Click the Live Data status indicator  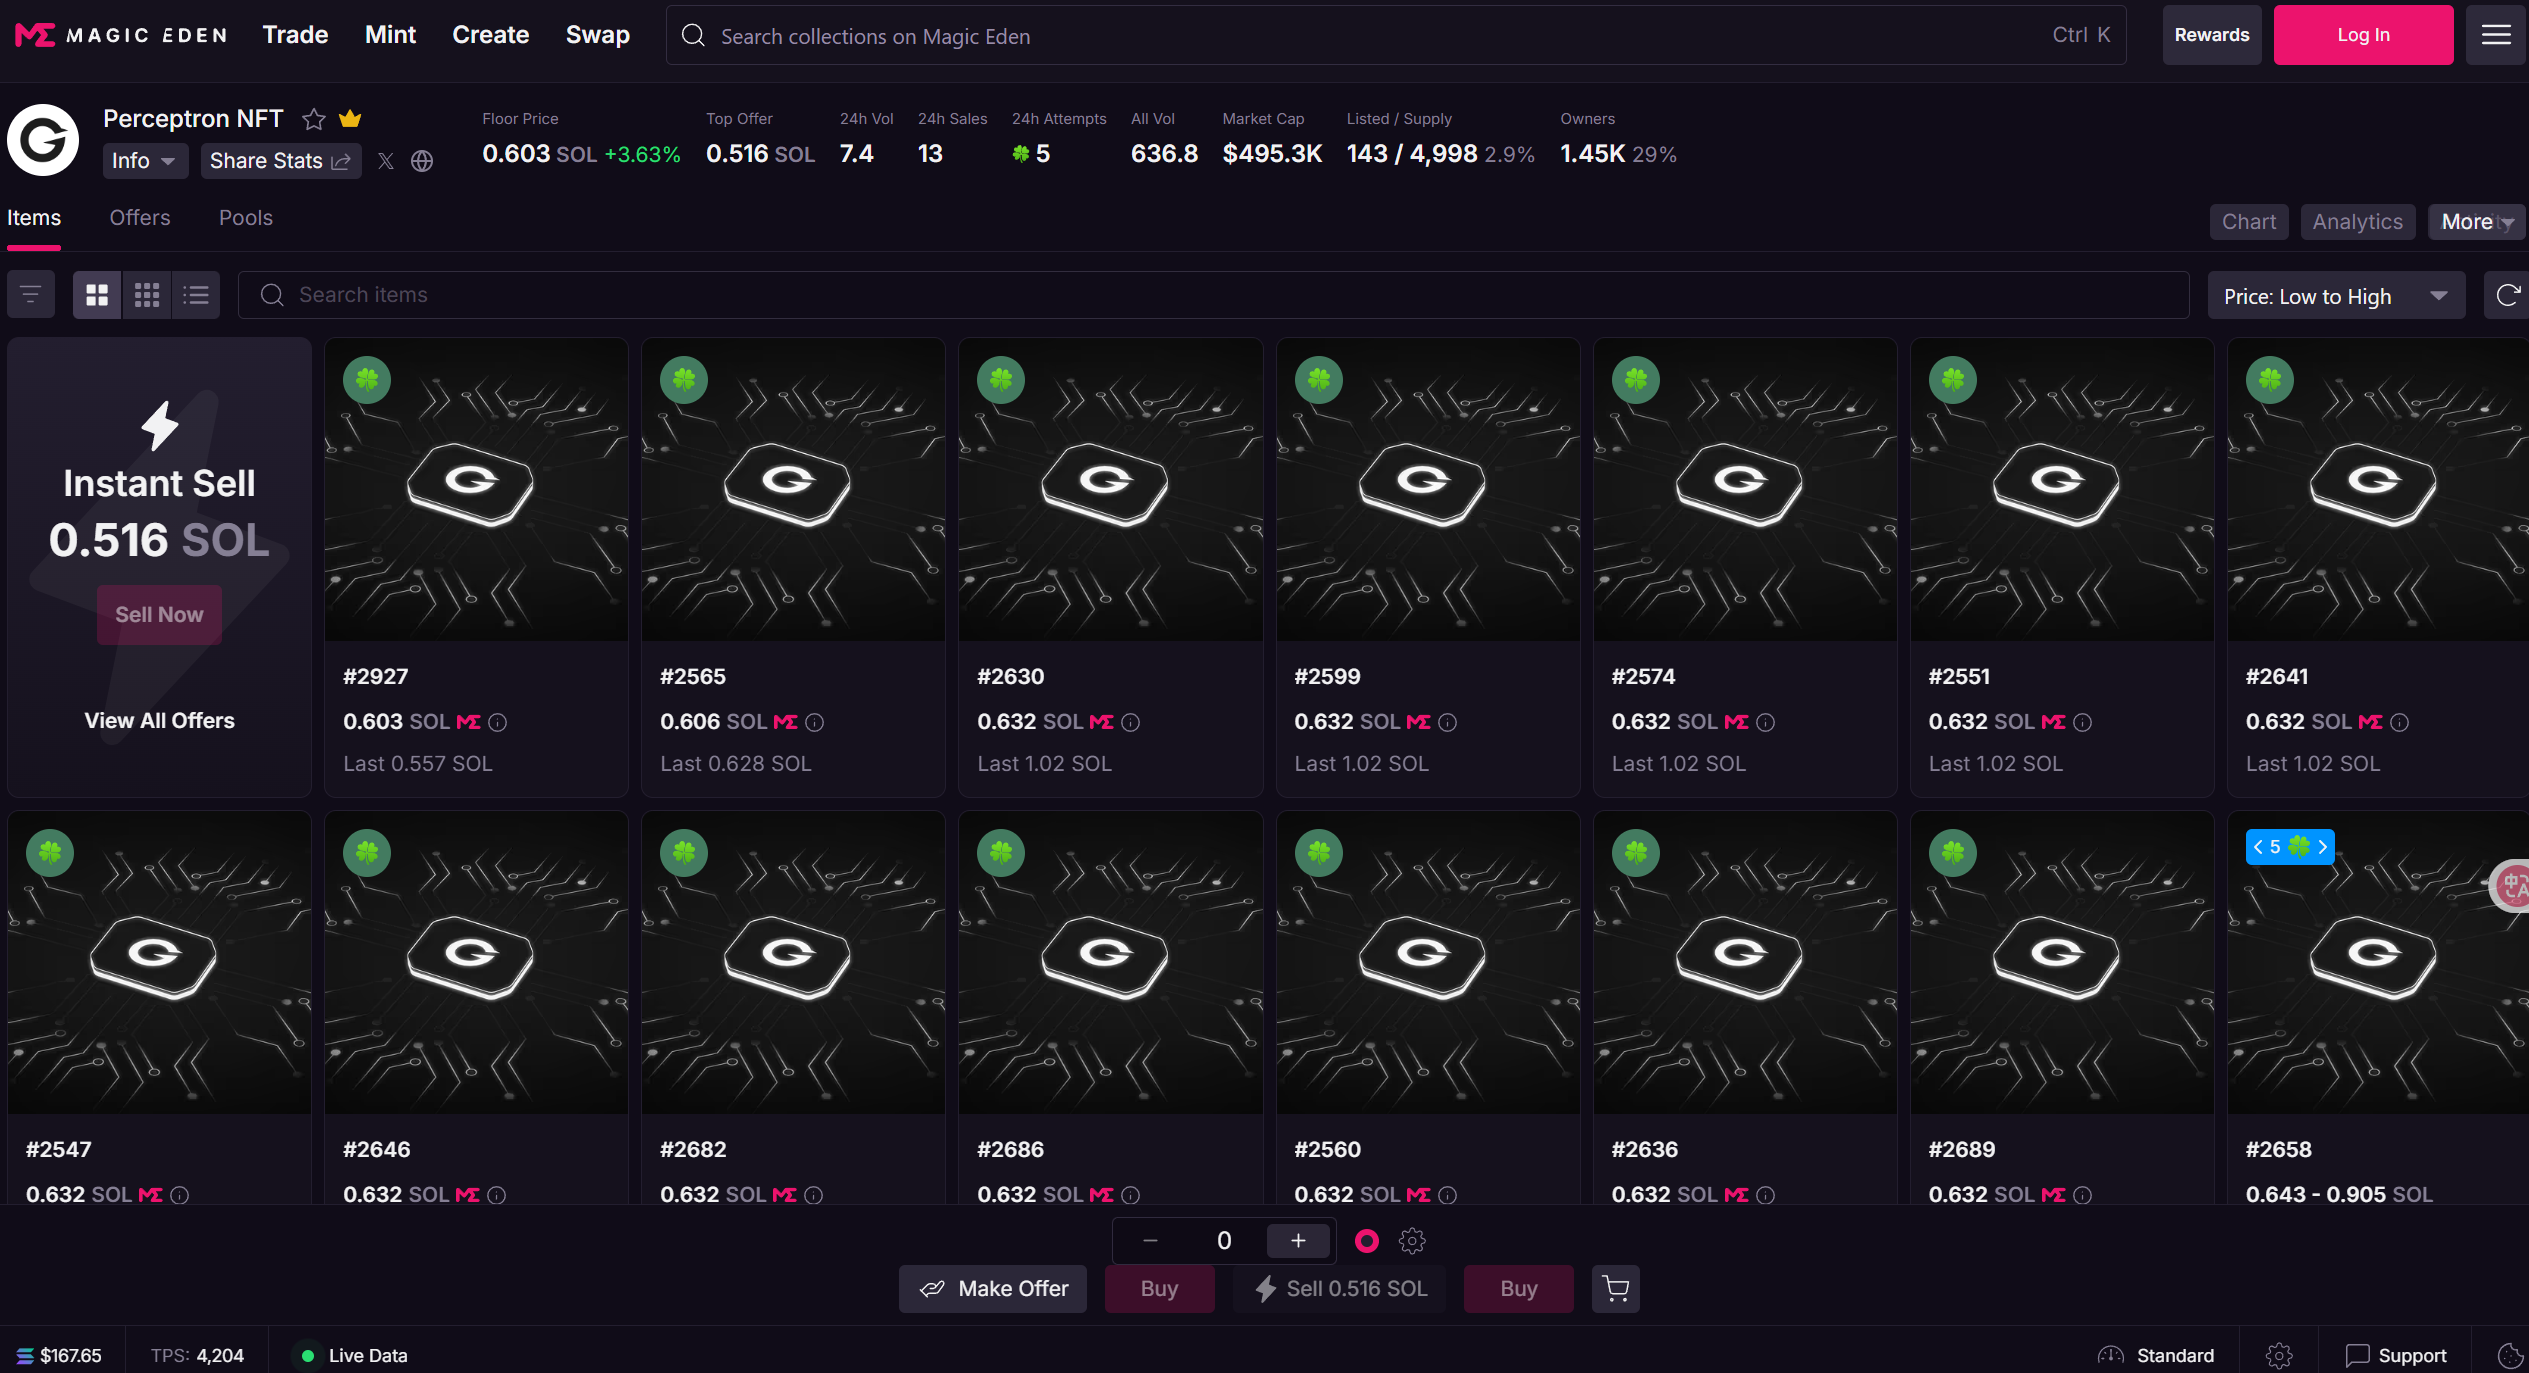point(354,1355)
